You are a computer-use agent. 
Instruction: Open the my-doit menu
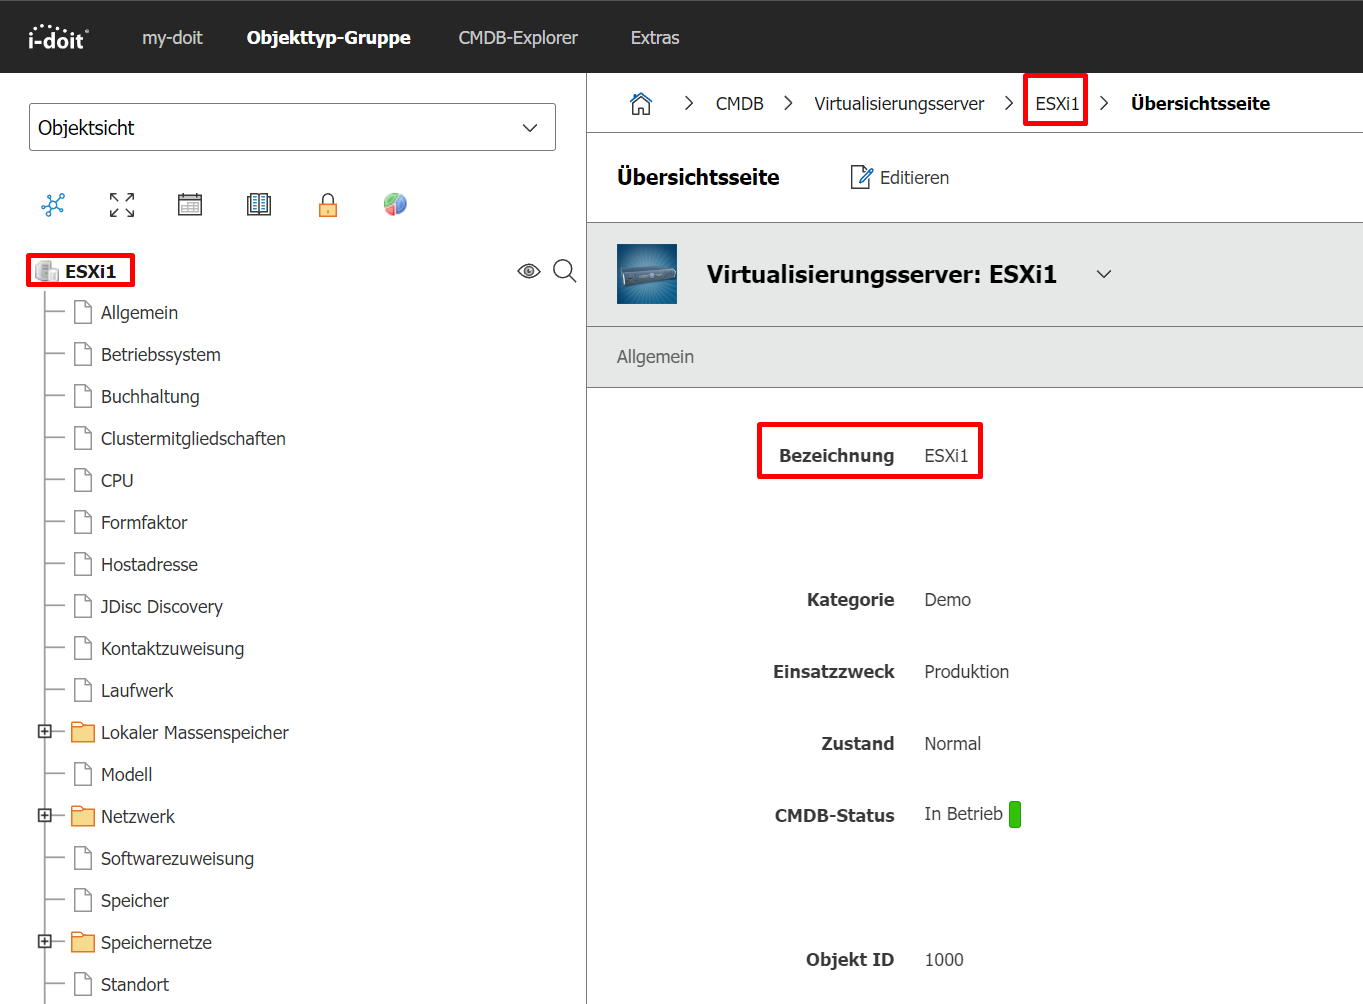(x=172, y=38)
